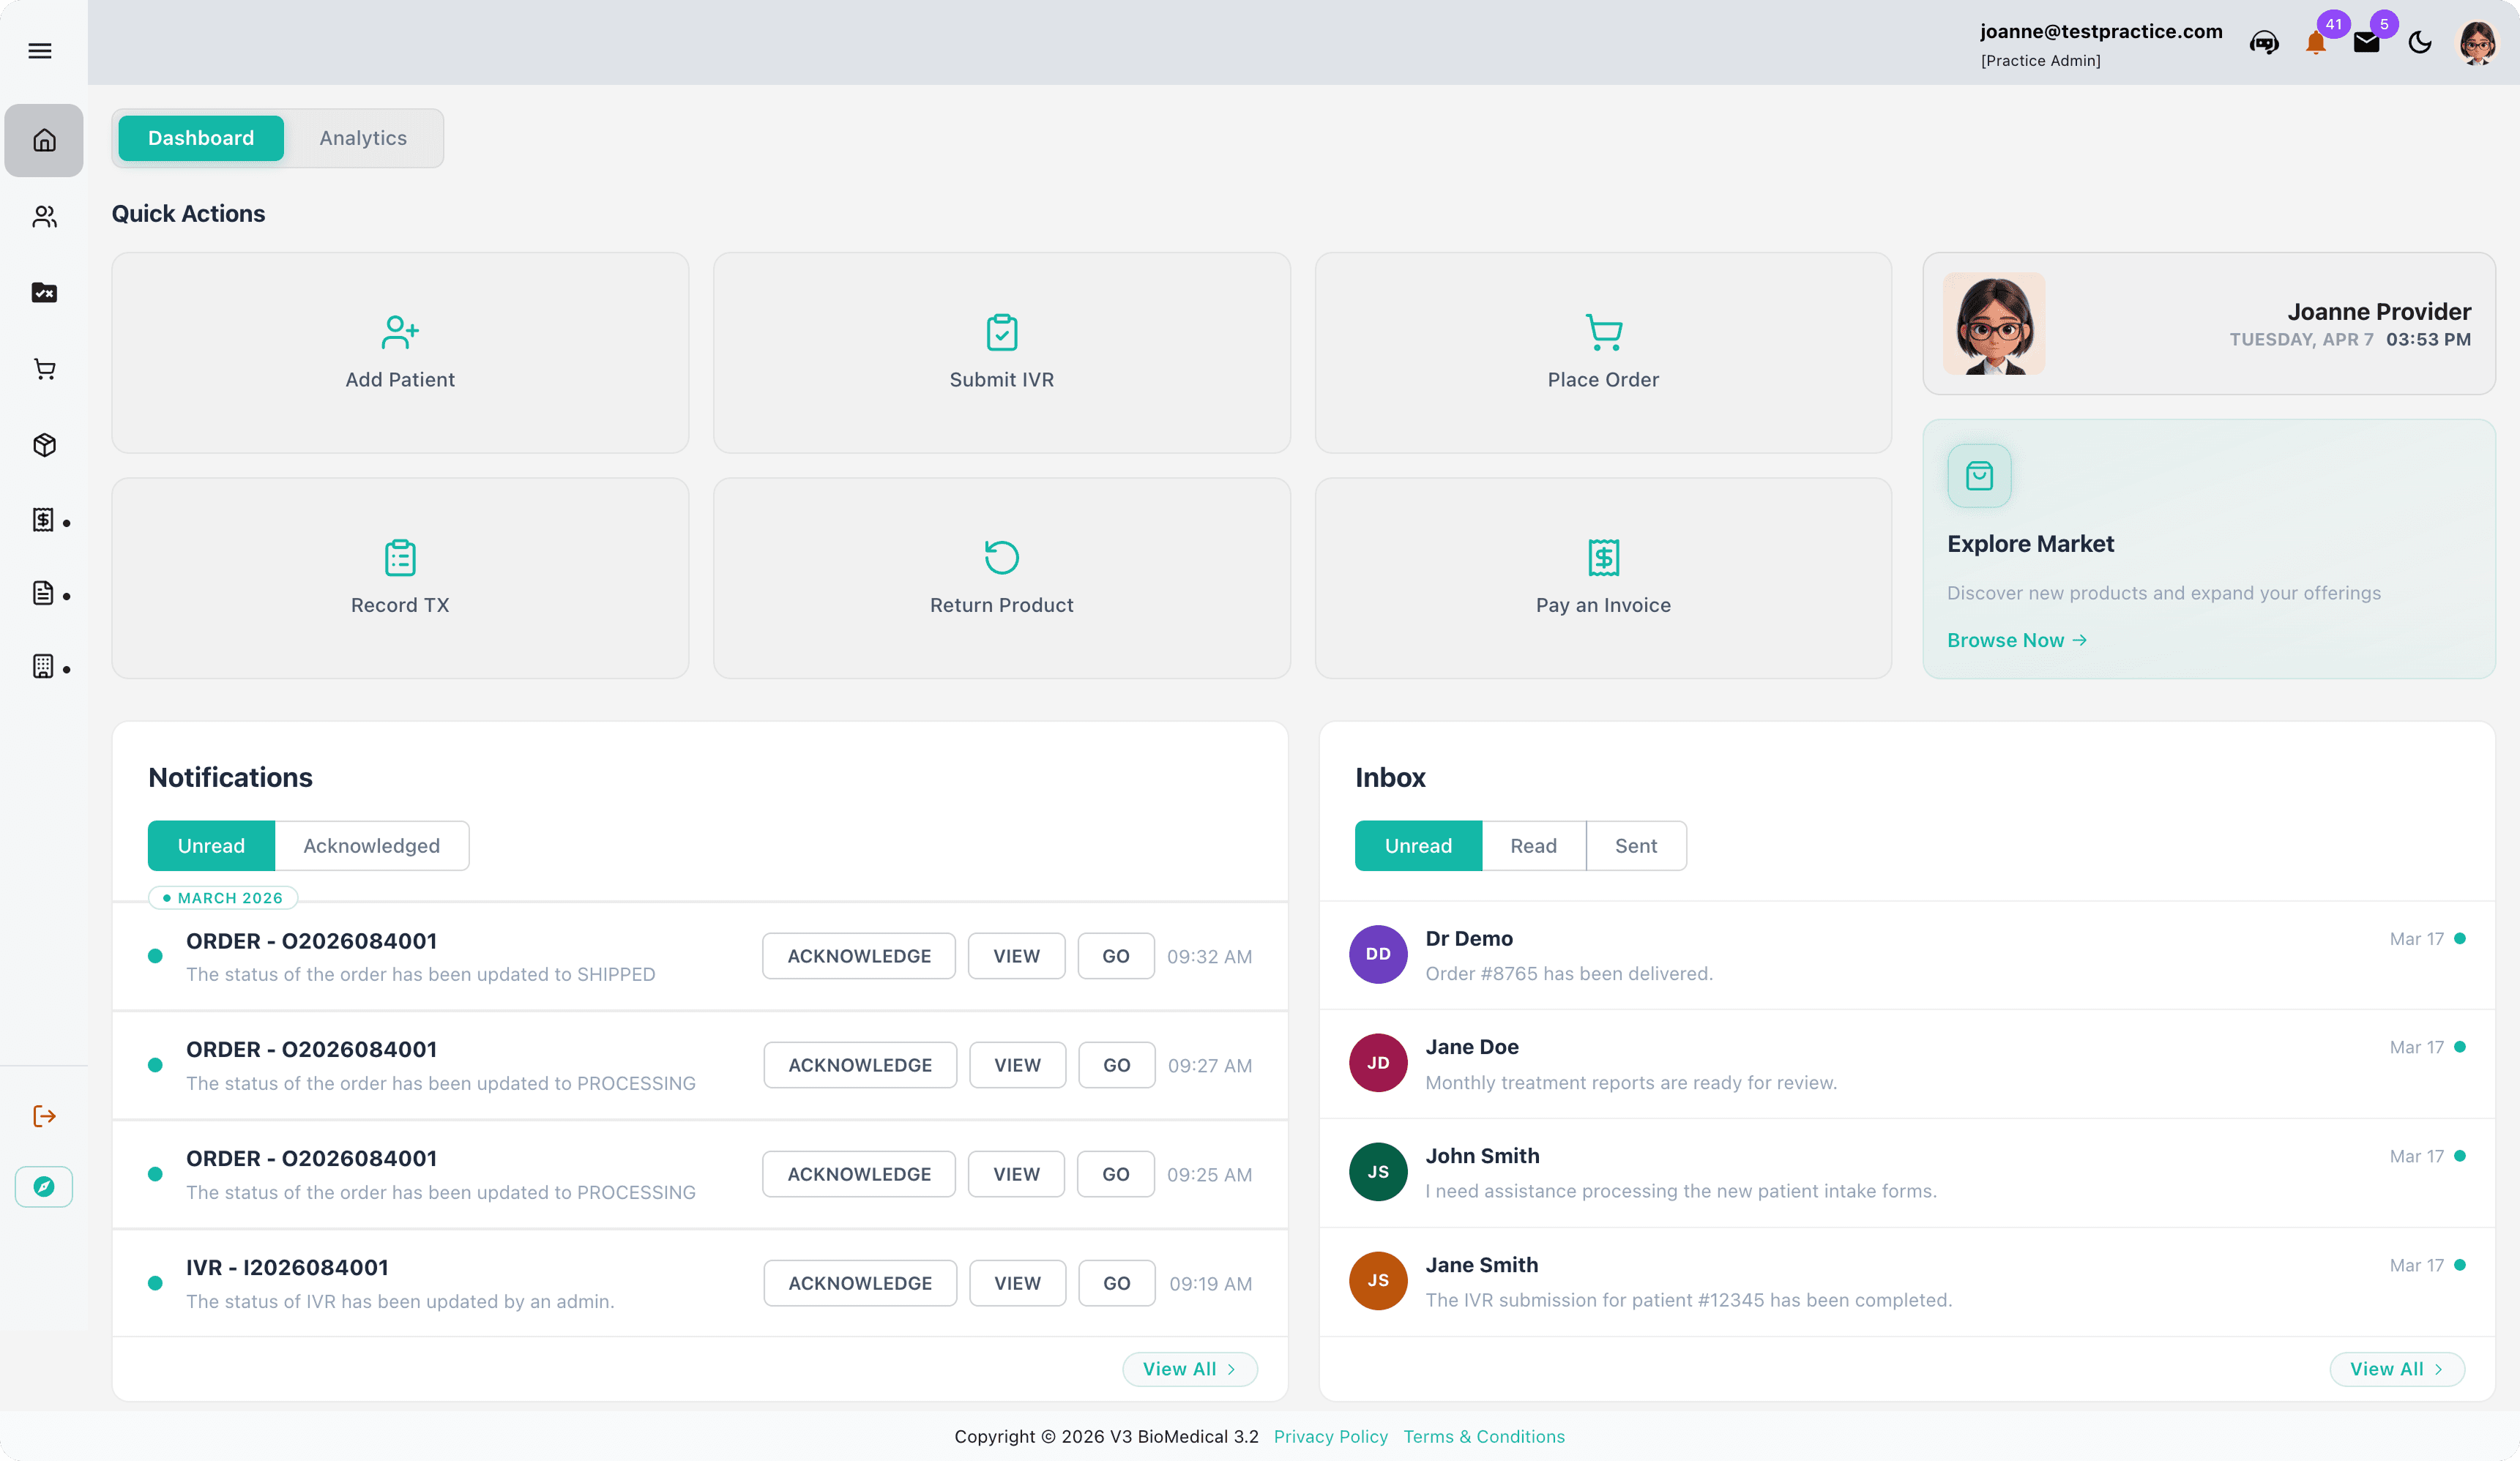
Task: Open the invoices icon with dollar sign
Action: [44, 520]
